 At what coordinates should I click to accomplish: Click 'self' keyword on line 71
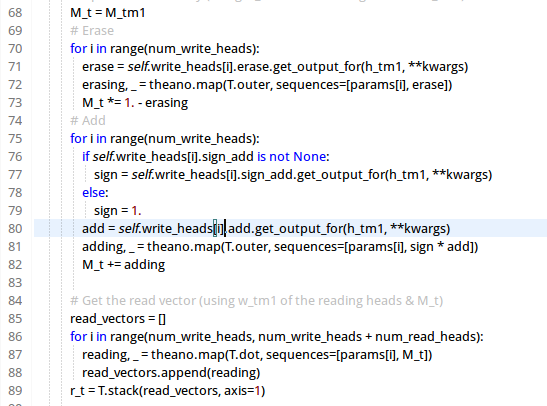point(137,67)
